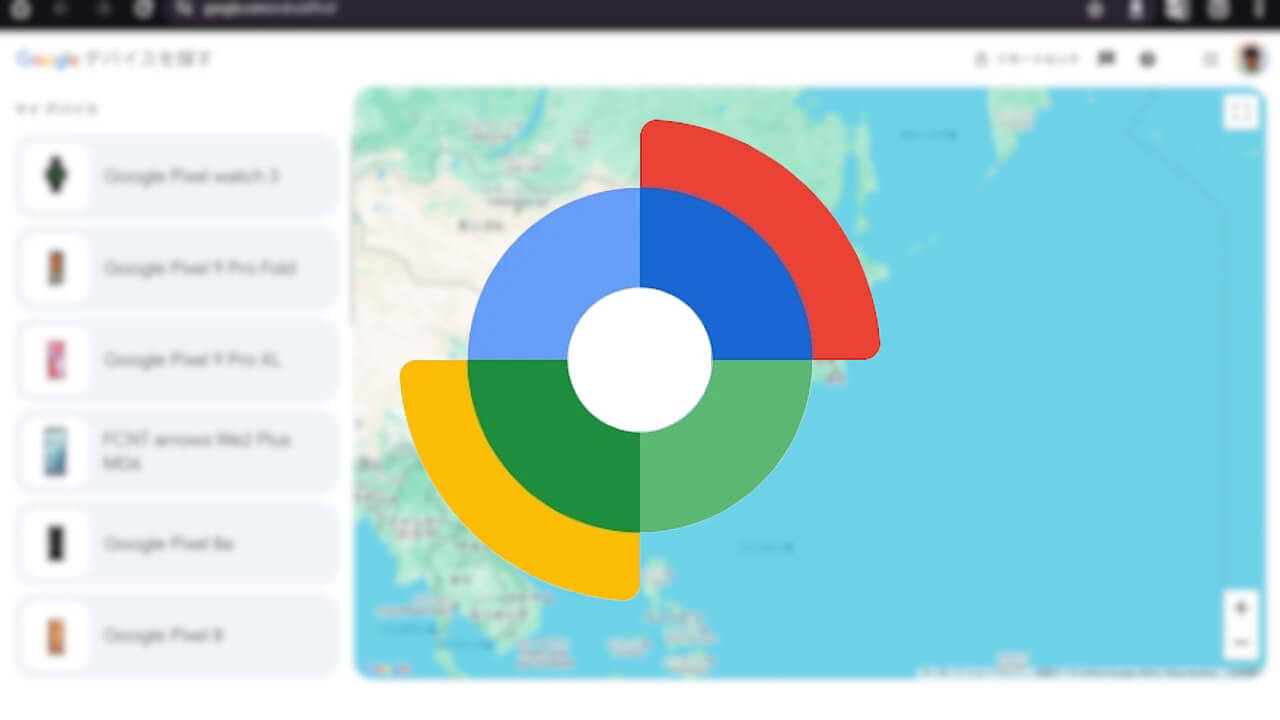This screenshot has width=1280, height=720.
Task: Open the send feedback icon
Action: coord(1106,59)
